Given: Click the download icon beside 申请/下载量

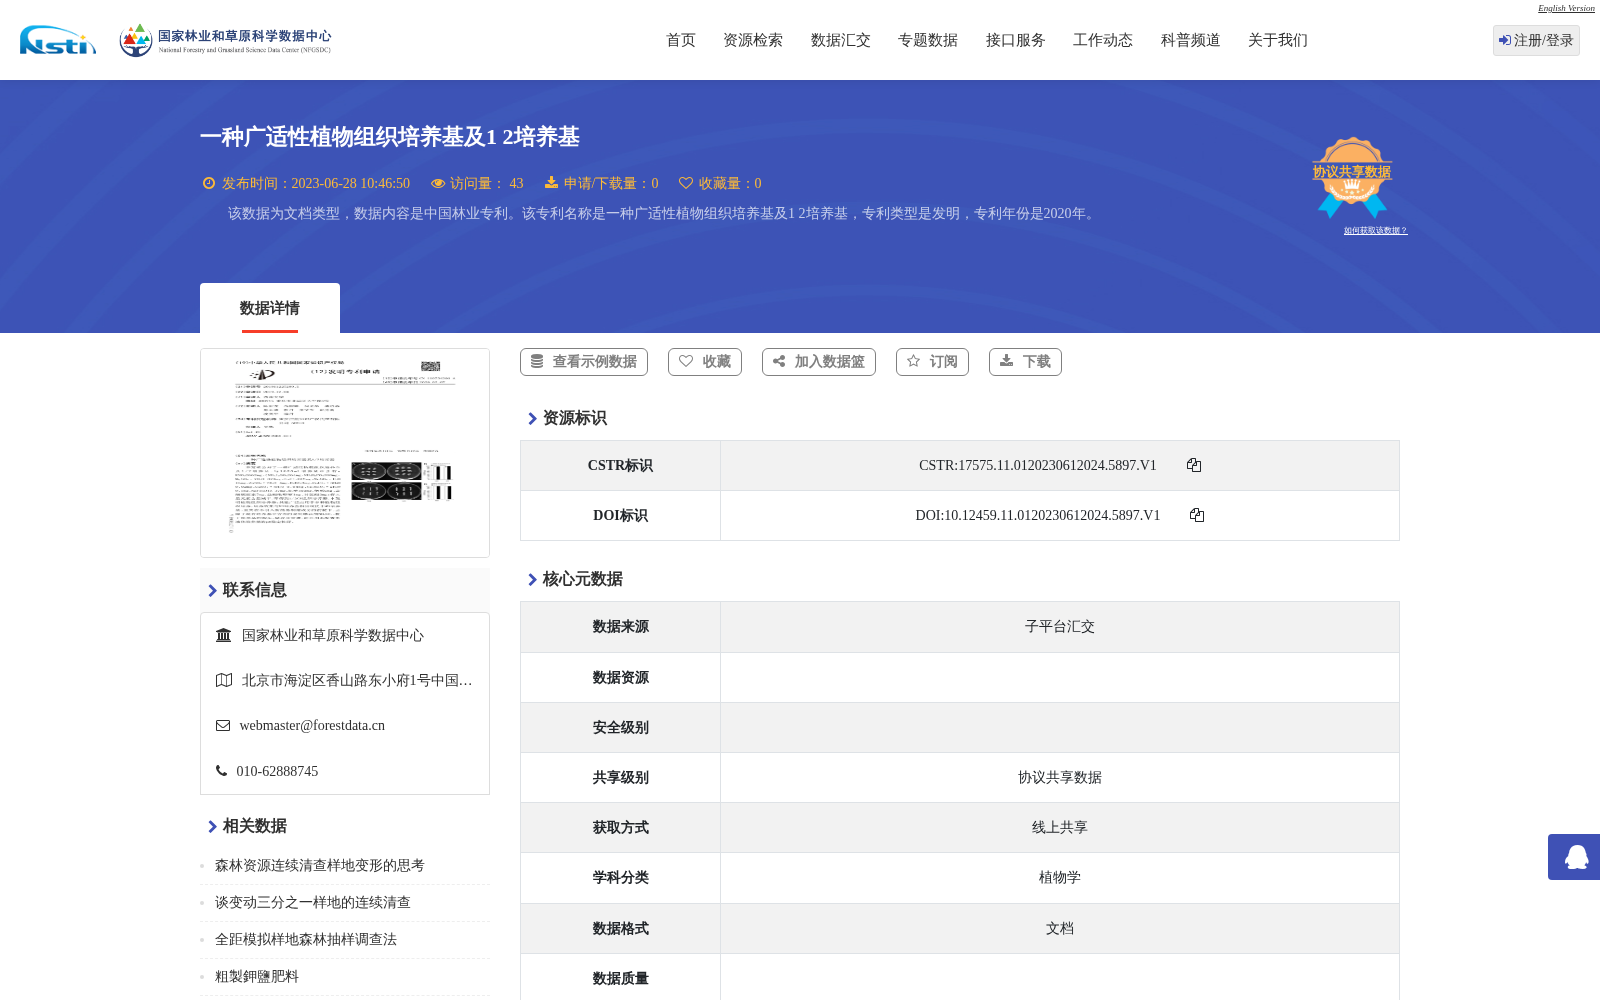Looking at the screenshot, I should pyautogui.click(x=551, y=183).
